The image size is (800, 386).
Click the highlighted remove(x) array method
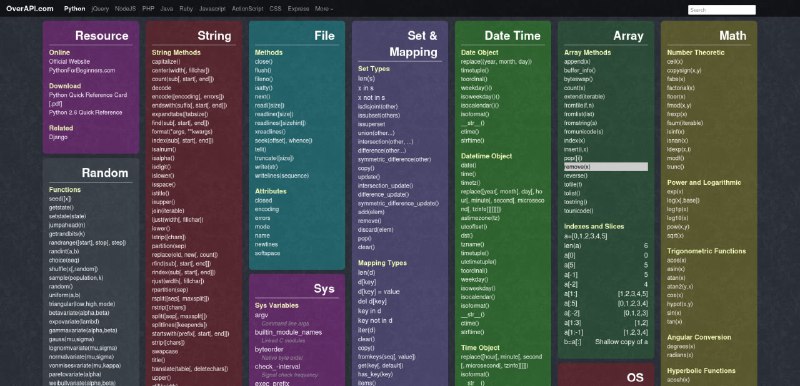pos(606,167)
